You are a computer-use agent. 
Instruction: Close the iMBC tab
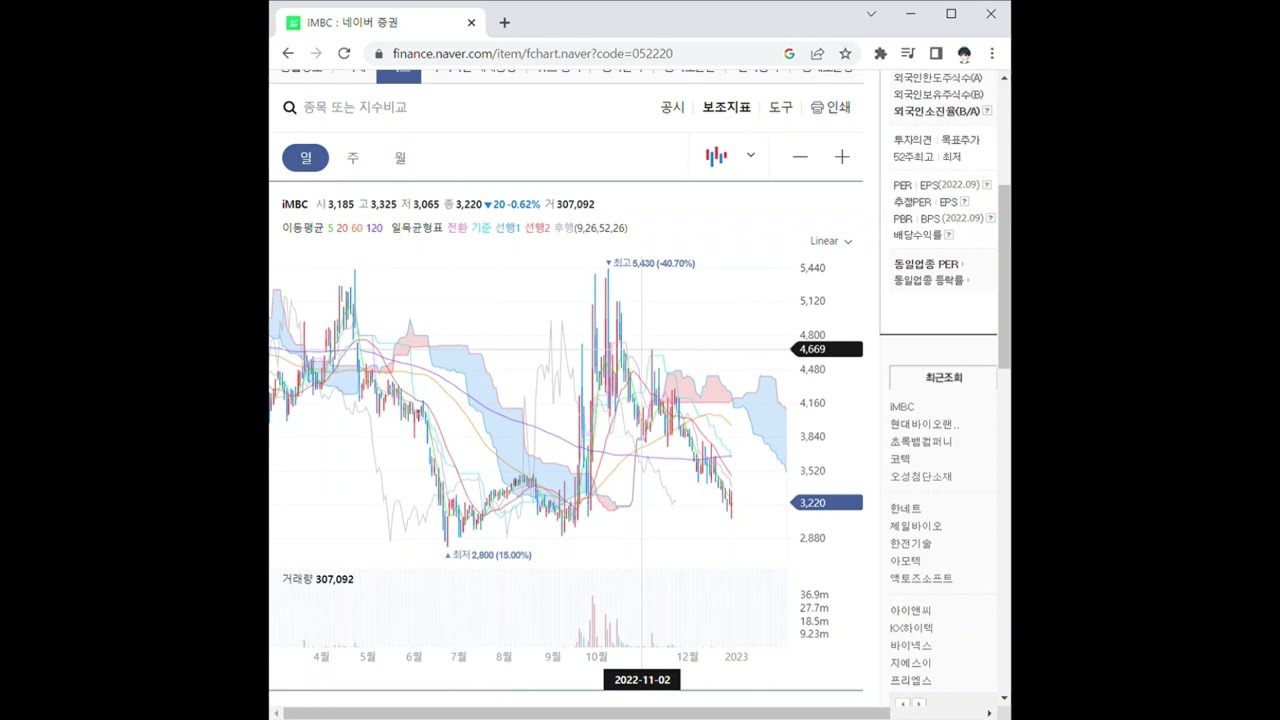pos(471,22)
